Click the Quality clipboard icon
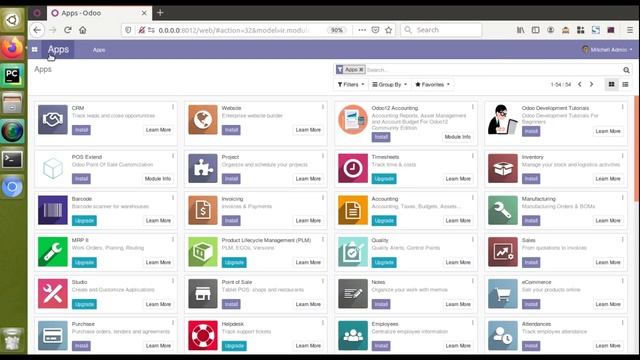Screen dimensions: 640x360 353,252
